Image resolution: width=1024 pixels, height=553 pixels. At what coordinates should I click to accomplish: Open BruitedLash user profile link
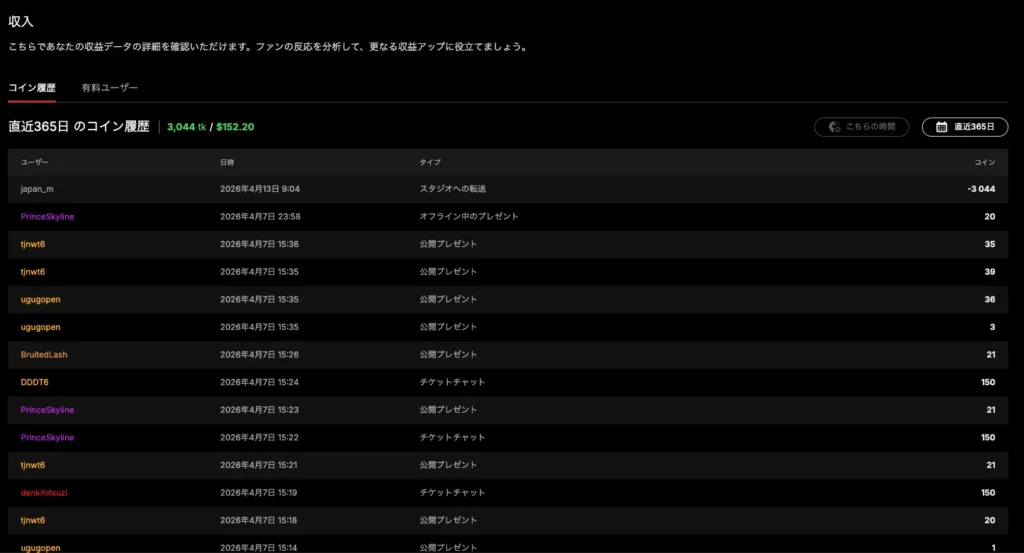point(44,355)
